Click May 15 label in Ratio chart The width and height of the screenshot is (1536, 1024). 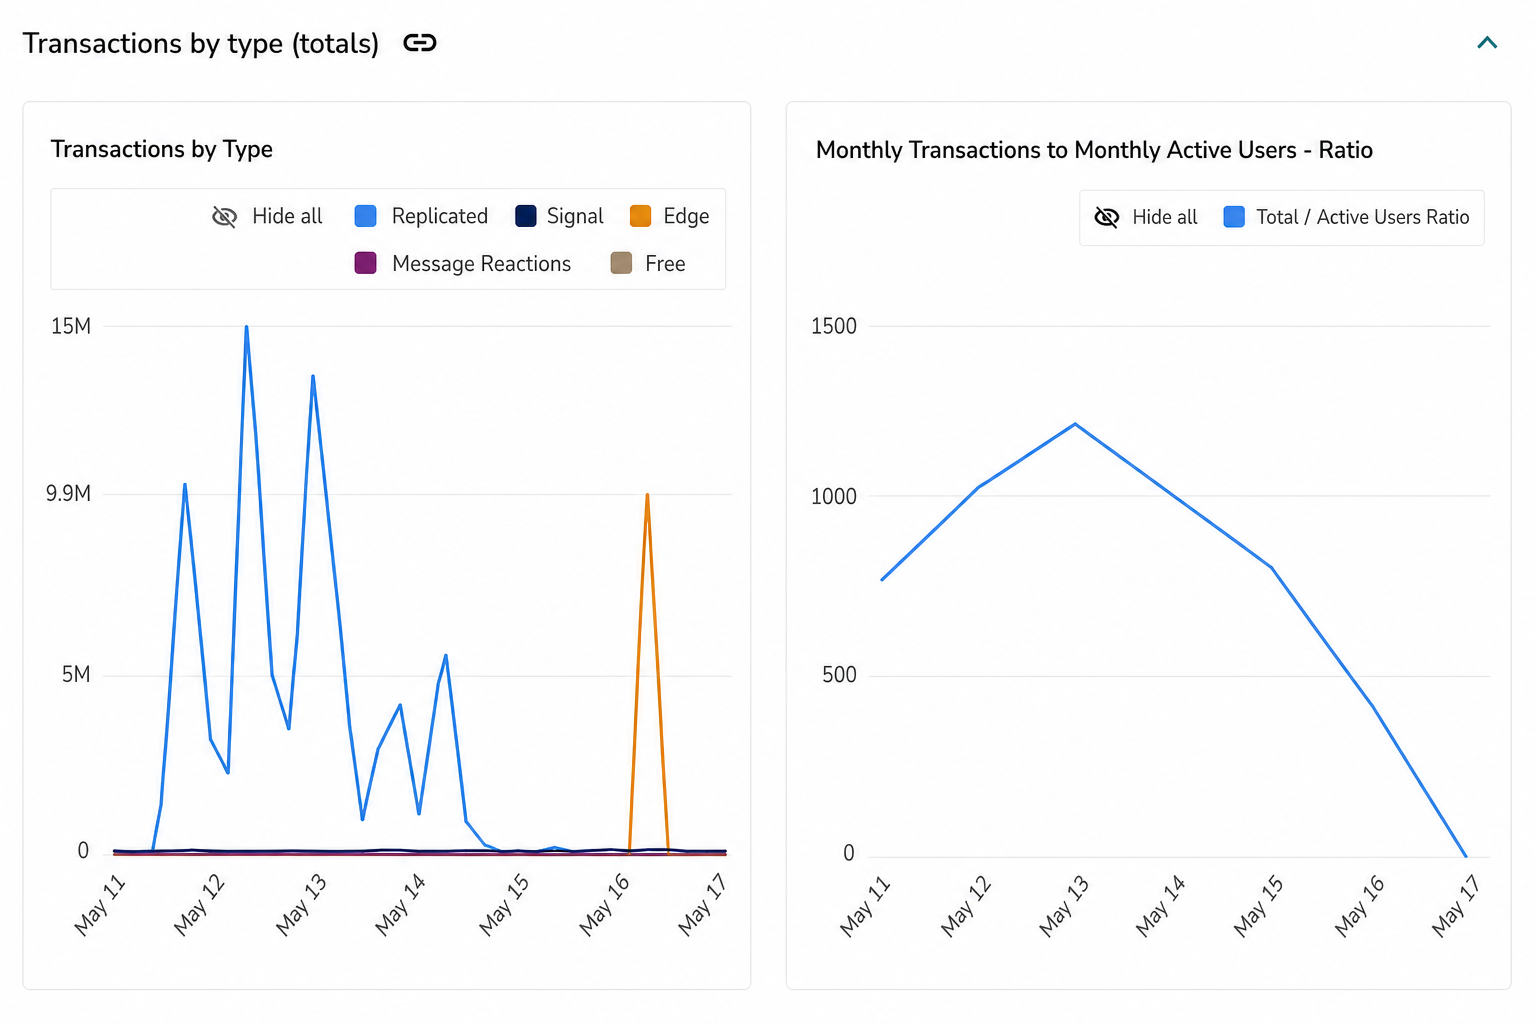1257,907
